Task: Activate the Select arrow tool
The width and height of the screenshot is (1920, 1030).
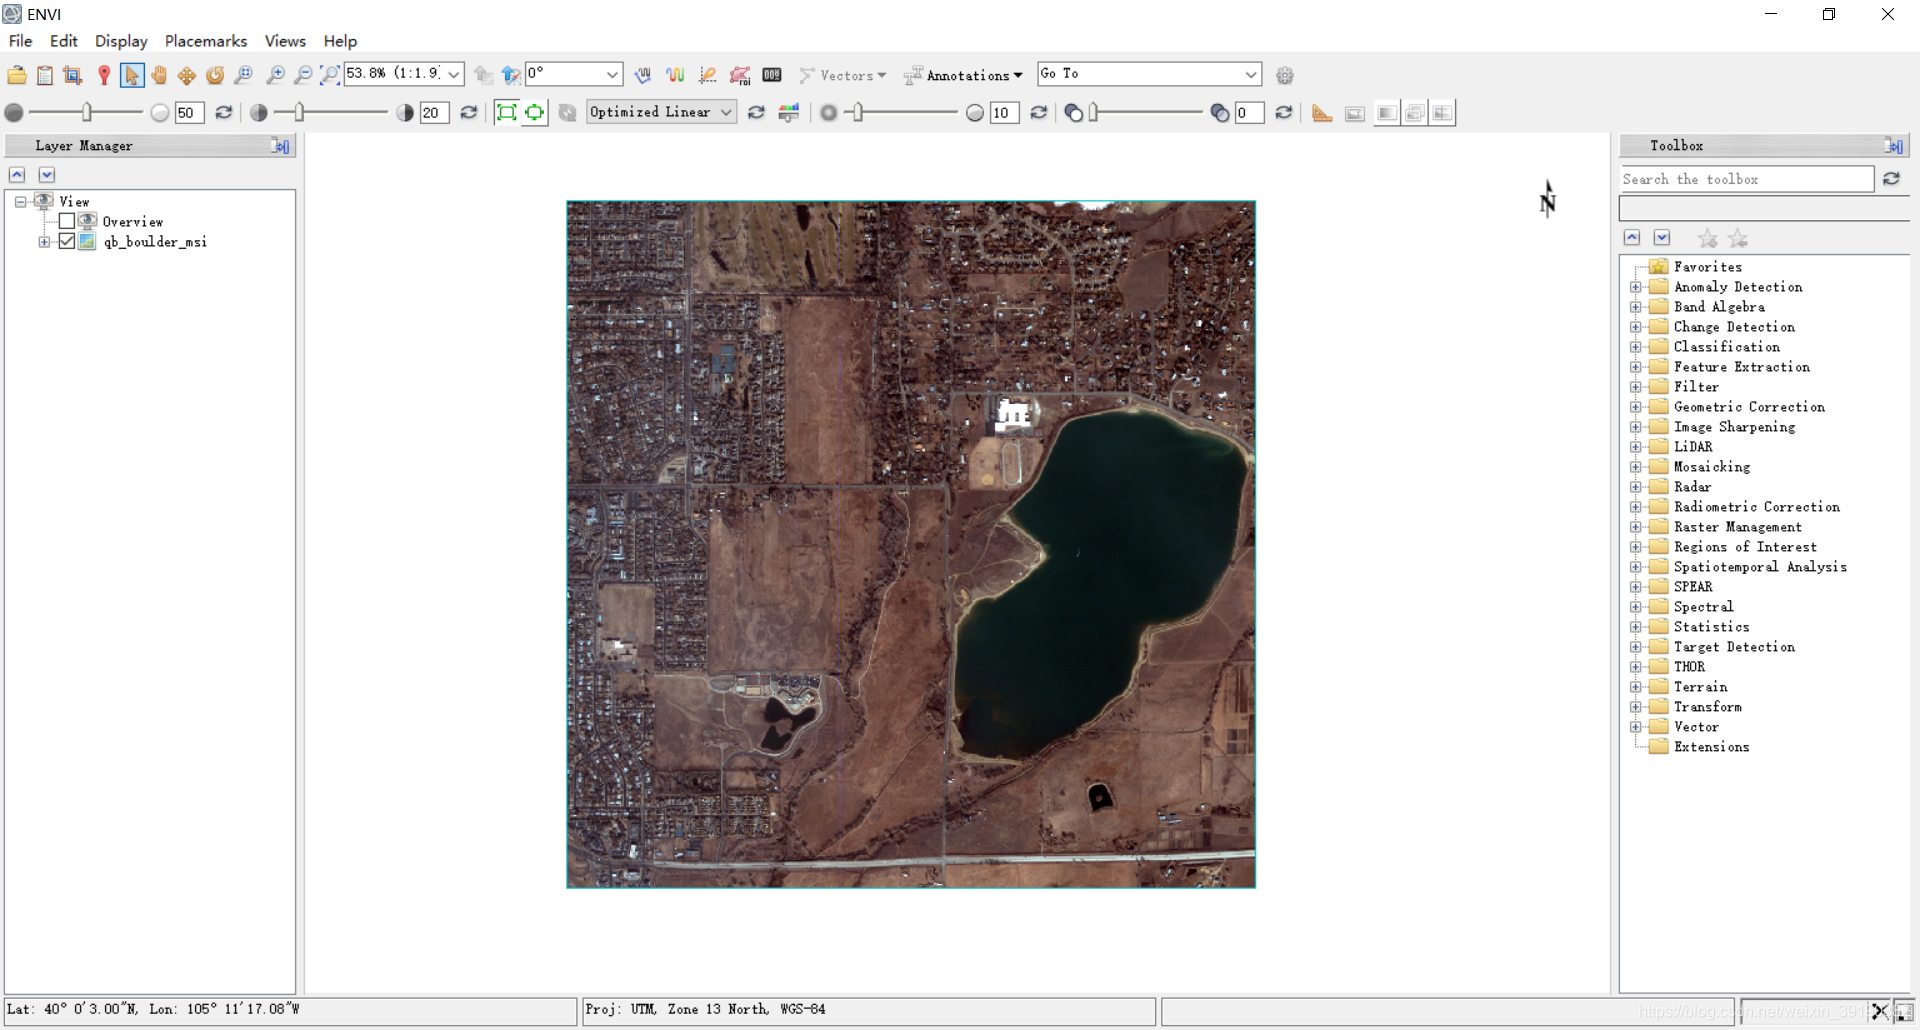Action: click(132, 75)
